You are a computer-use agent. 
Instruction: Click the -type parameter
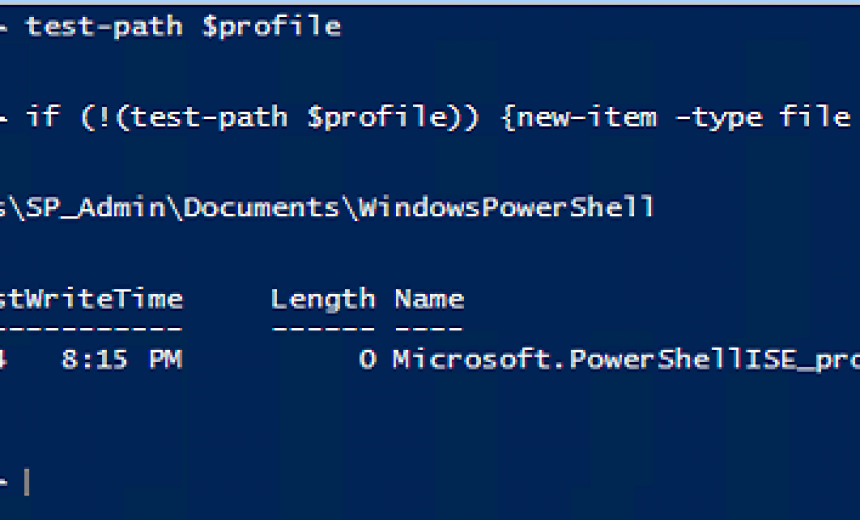coord(720,117)
